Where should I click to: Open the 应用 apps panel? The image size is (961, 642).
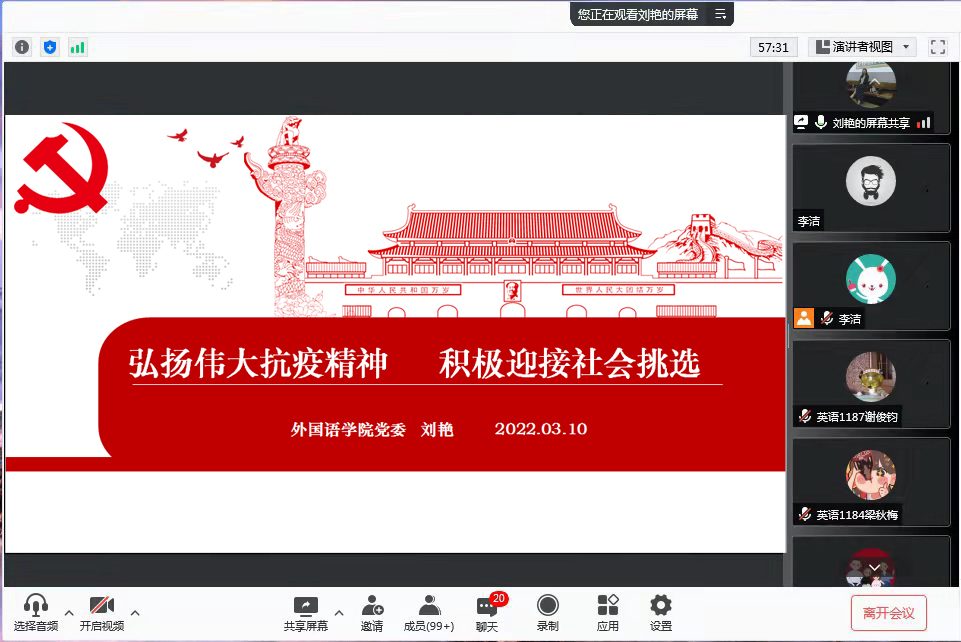pyautogui.click(x=608, y=612)
